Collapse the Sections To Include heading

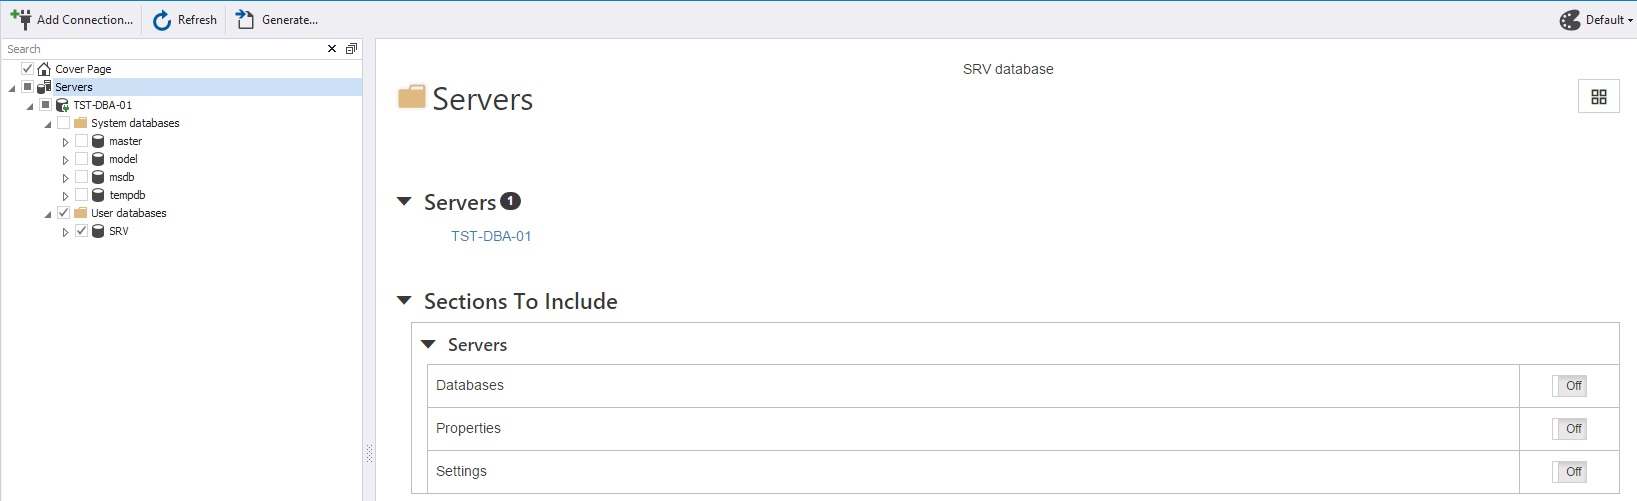click(x=404, y=301)
